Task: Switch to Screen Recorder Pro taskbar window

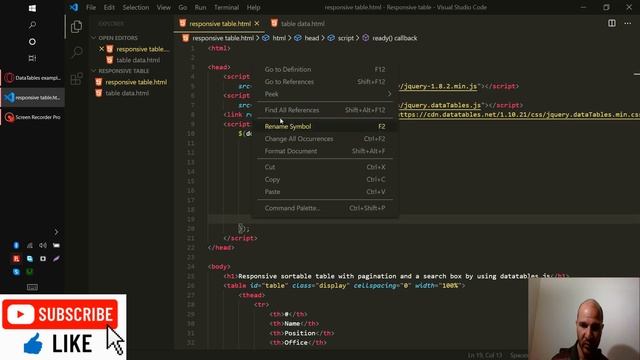Action: (33, 117)
